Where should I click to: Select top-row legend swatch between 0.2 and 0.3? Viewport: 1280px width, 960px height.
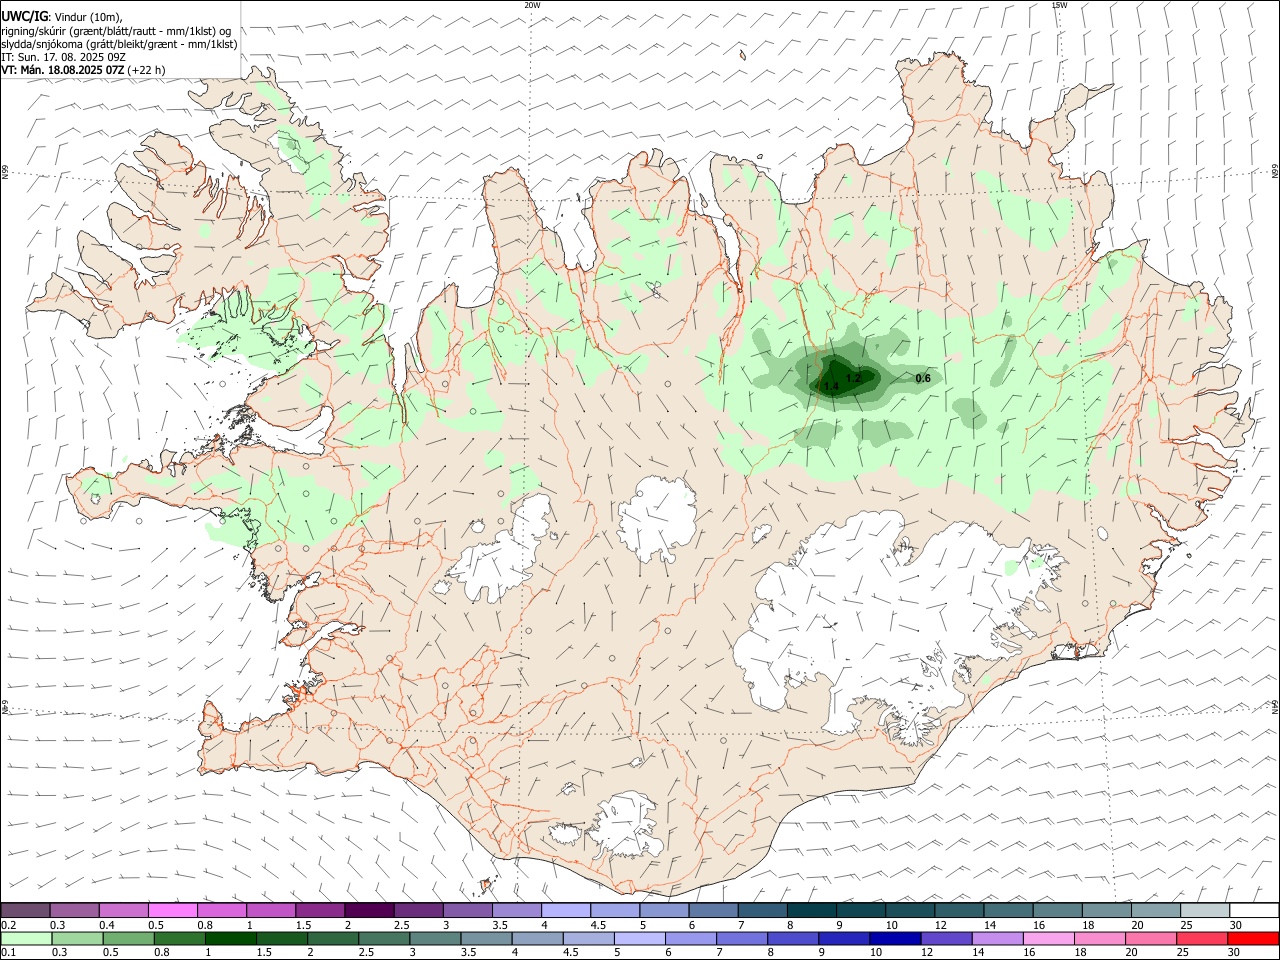(x=26, y=910)
